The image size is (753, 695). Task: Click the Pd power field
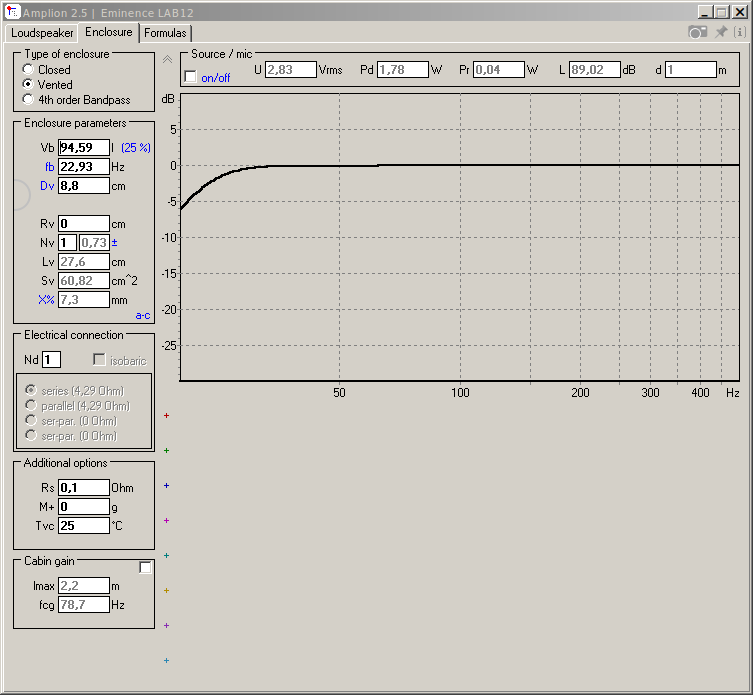tap(402, 70)
